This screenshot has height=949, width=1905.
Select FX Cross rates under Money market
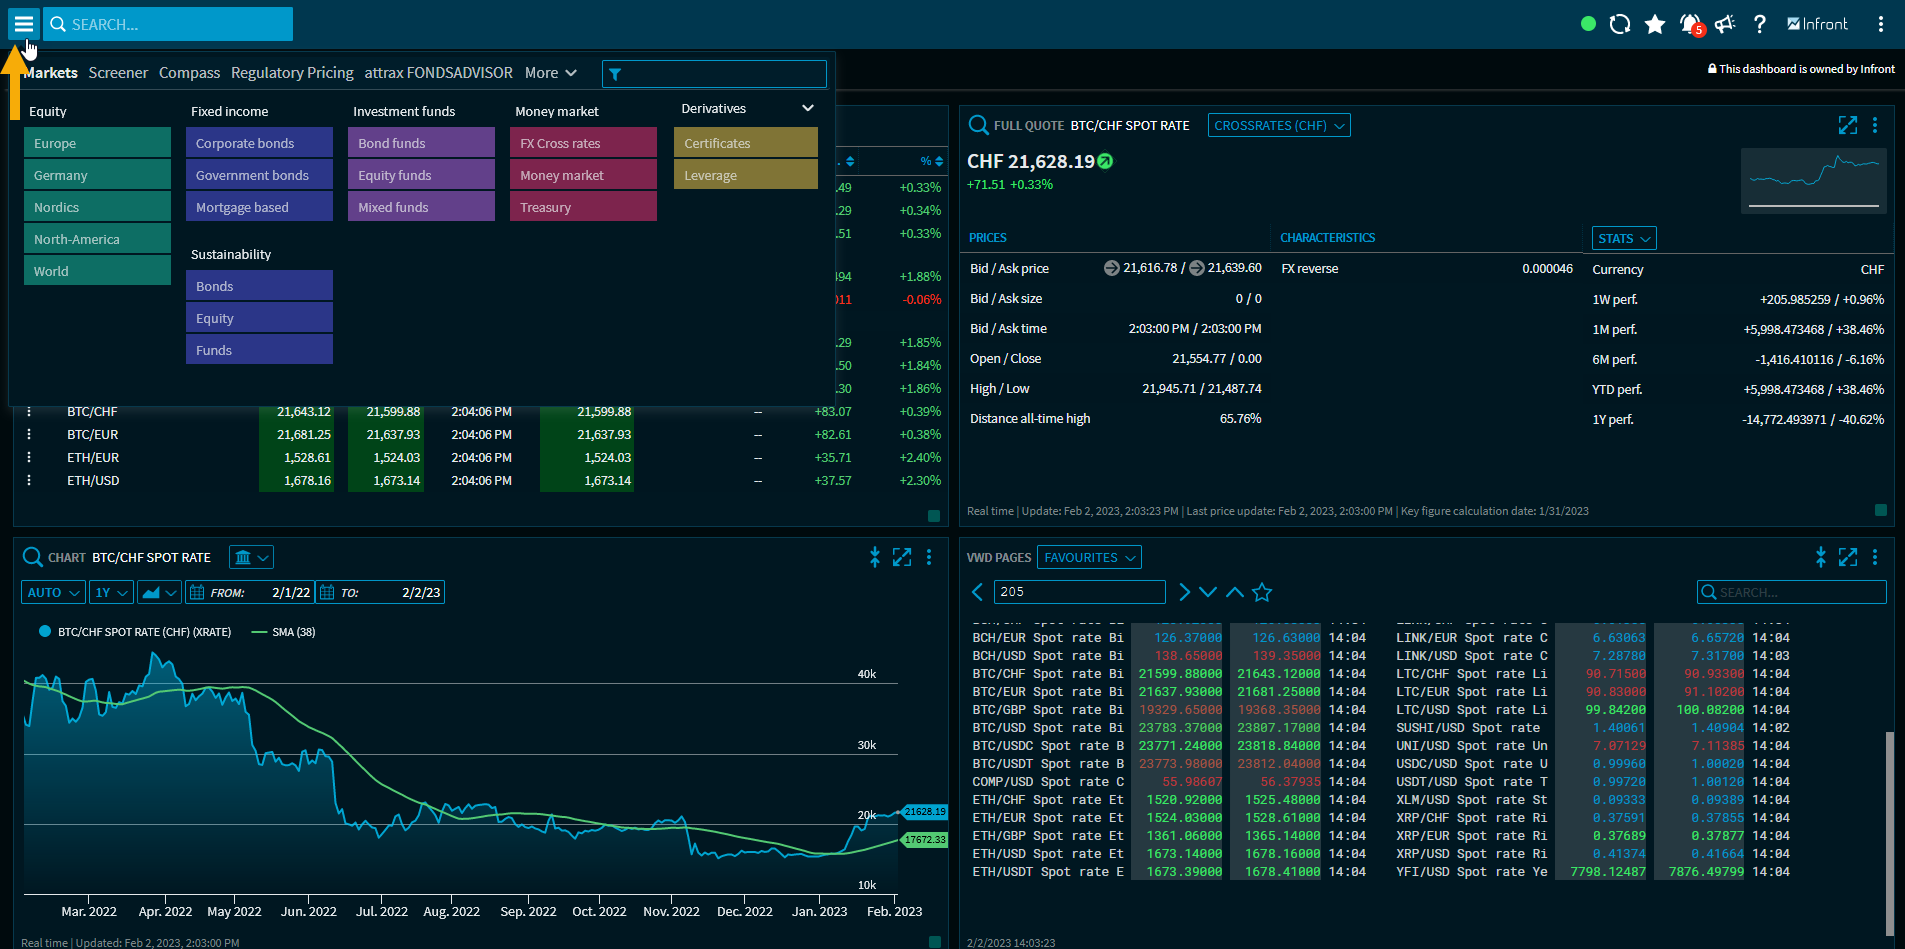582,143
